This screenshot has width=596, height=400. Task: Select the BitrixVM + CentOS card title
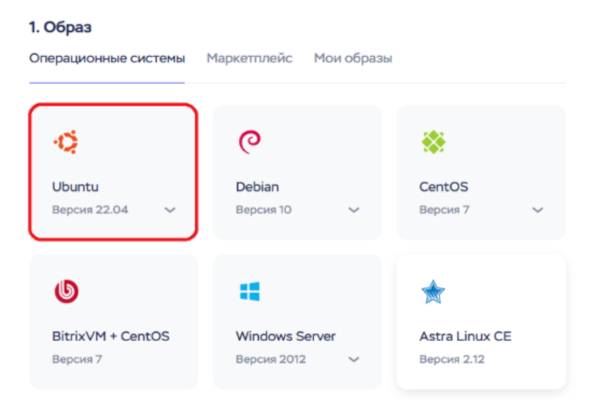coord(111,336)
